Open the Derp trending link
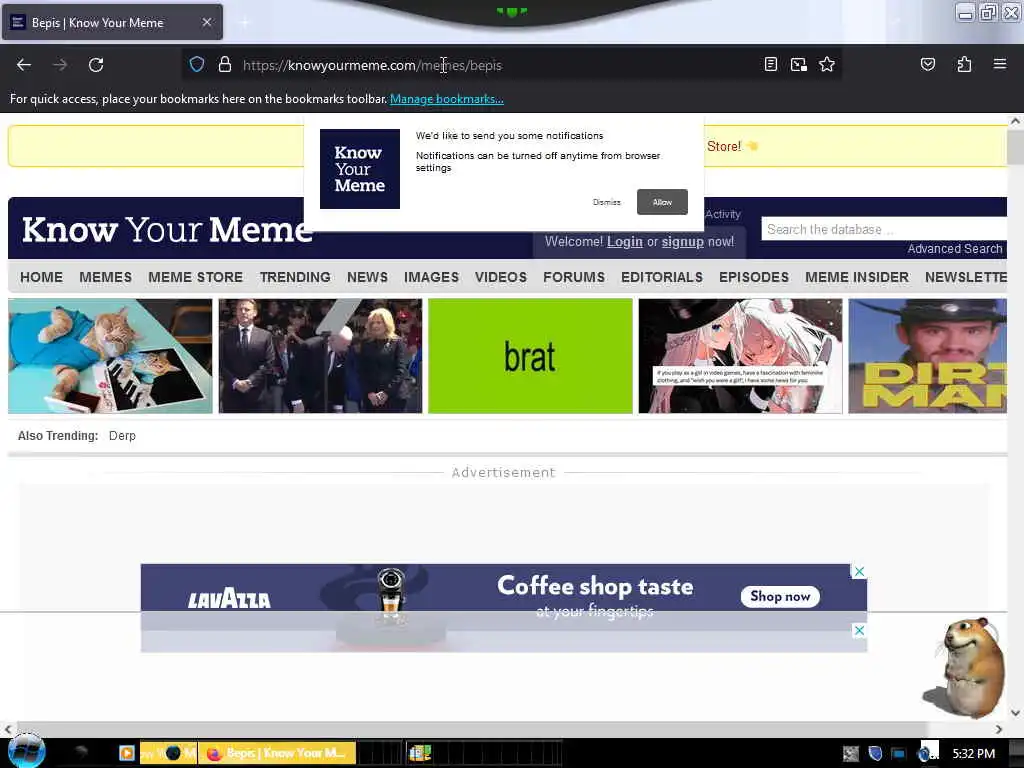 (122, 436)
